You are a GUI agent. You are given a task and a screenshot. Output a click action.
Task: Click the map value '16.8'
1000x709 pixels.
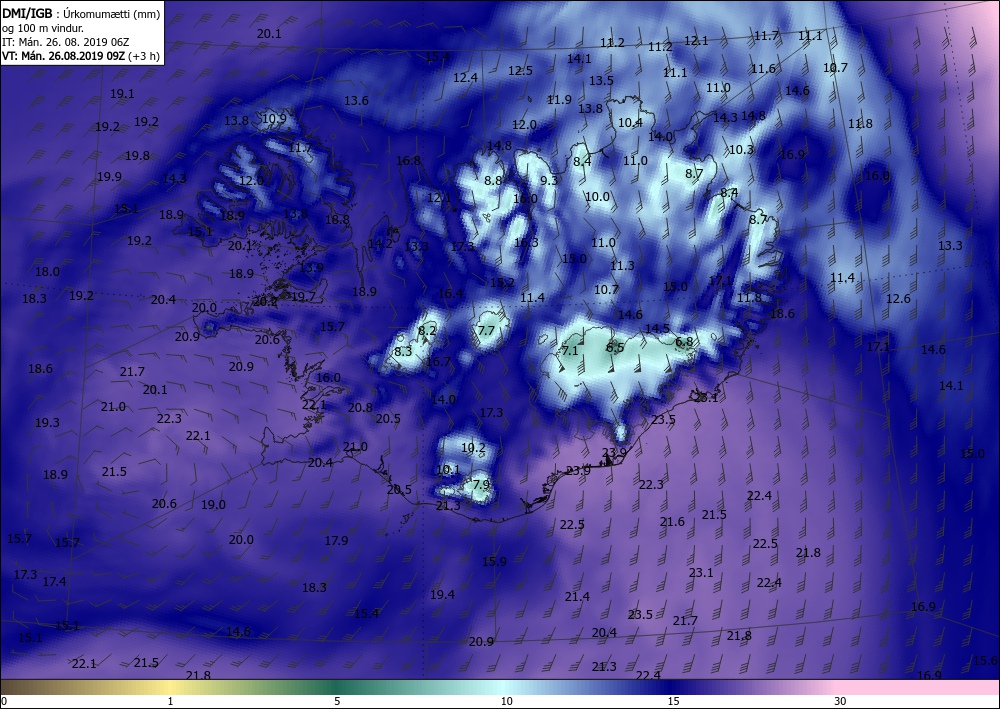pos(408,161)
